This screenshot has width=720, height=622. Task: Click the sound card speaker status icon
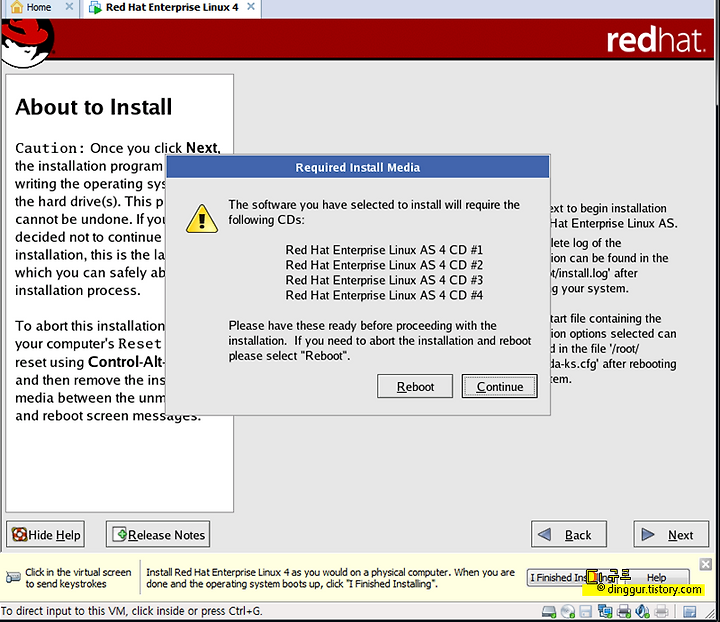pyautogui.click(x=642, y=611)
